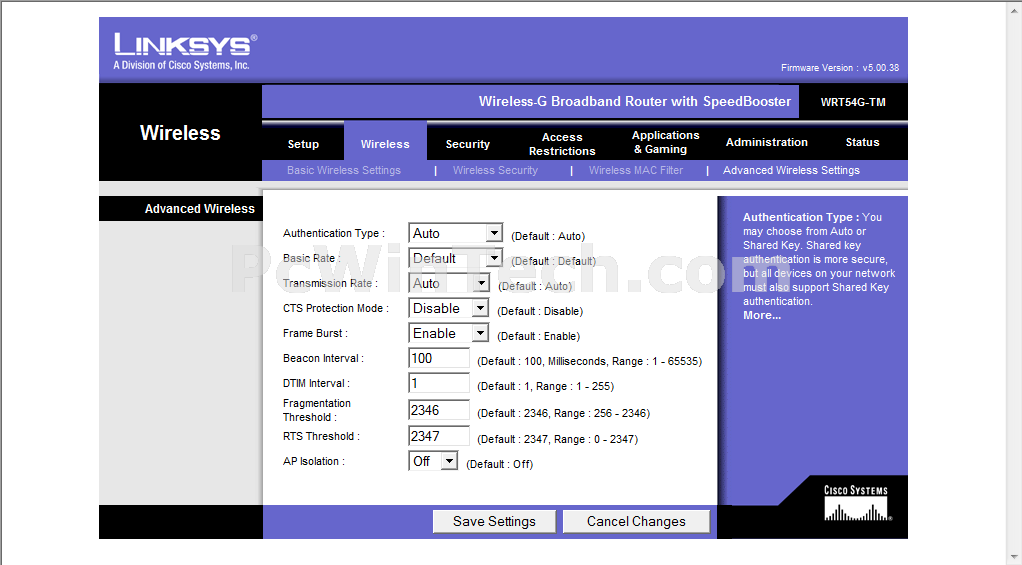1022x565 pixels.
Task: Click the More... help link
Action: (761, 315)
